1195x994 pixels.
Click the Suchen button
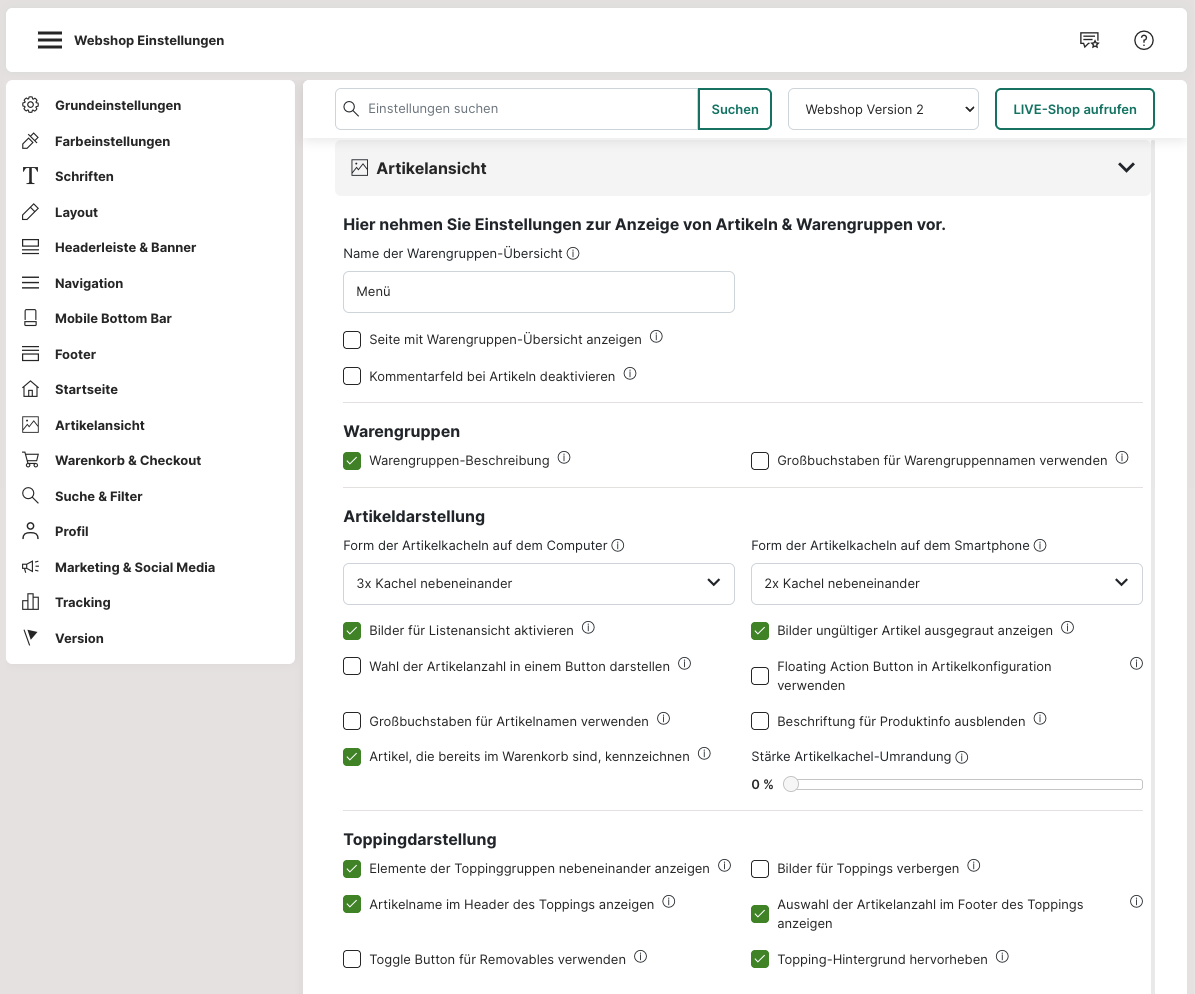(x=735, y=109)
